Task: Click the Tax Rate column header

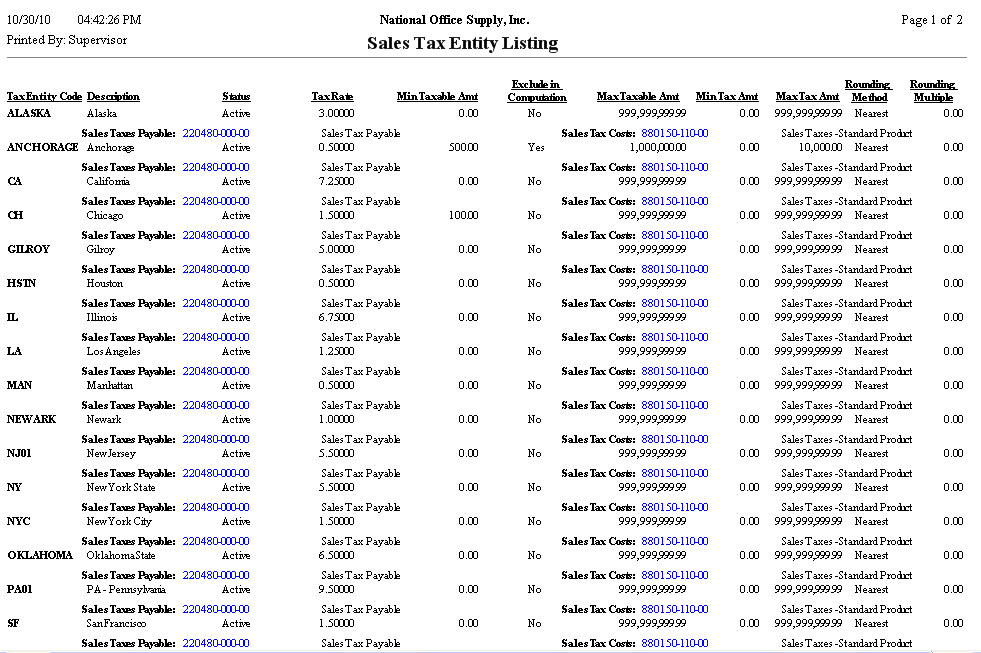Action: [x=332, y=97]
